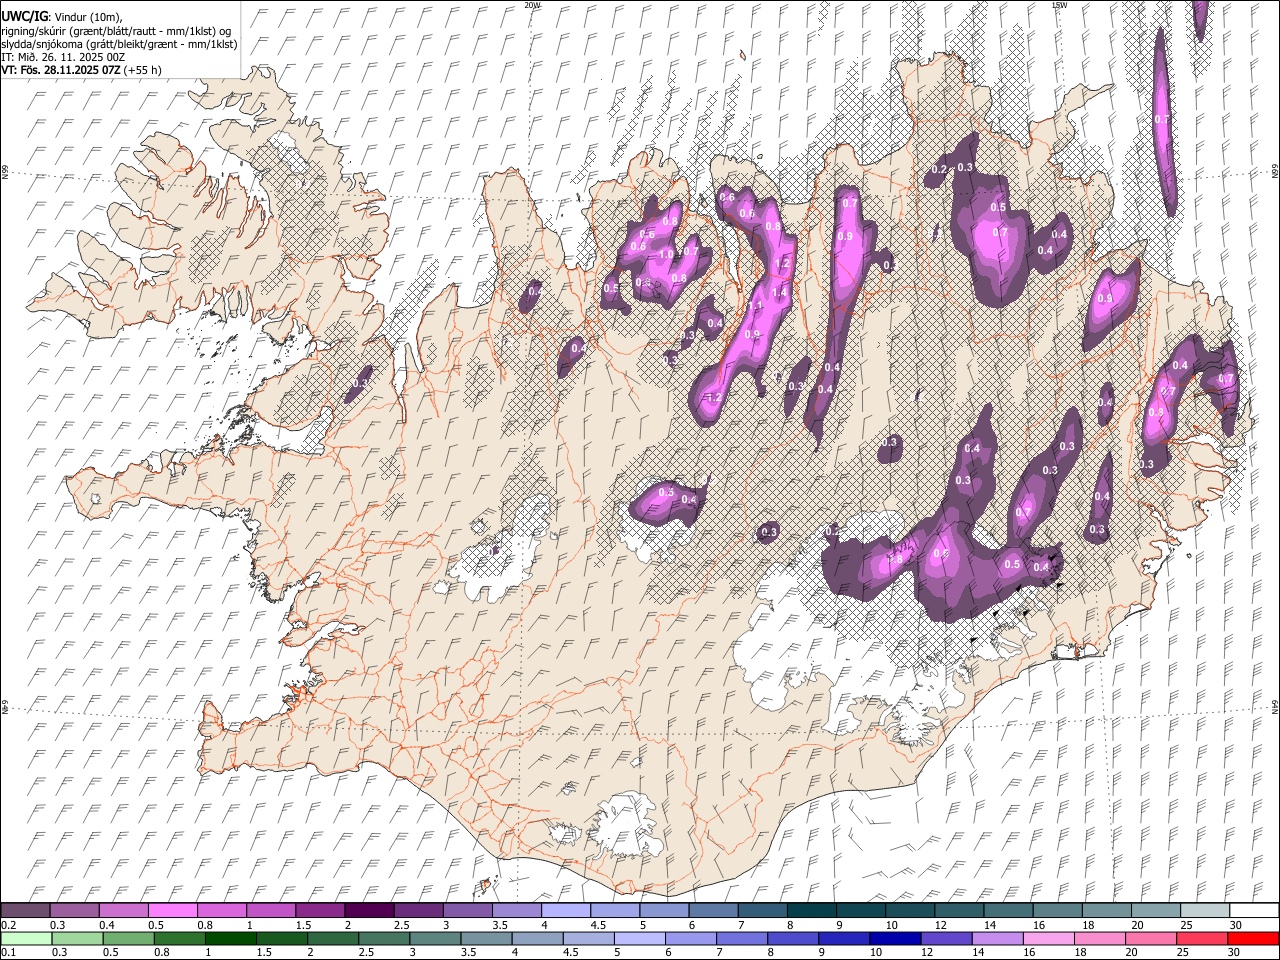Select the crimson 25 swatch in lower legend row
The image size is (1280, 960).
pos(1202,938)
